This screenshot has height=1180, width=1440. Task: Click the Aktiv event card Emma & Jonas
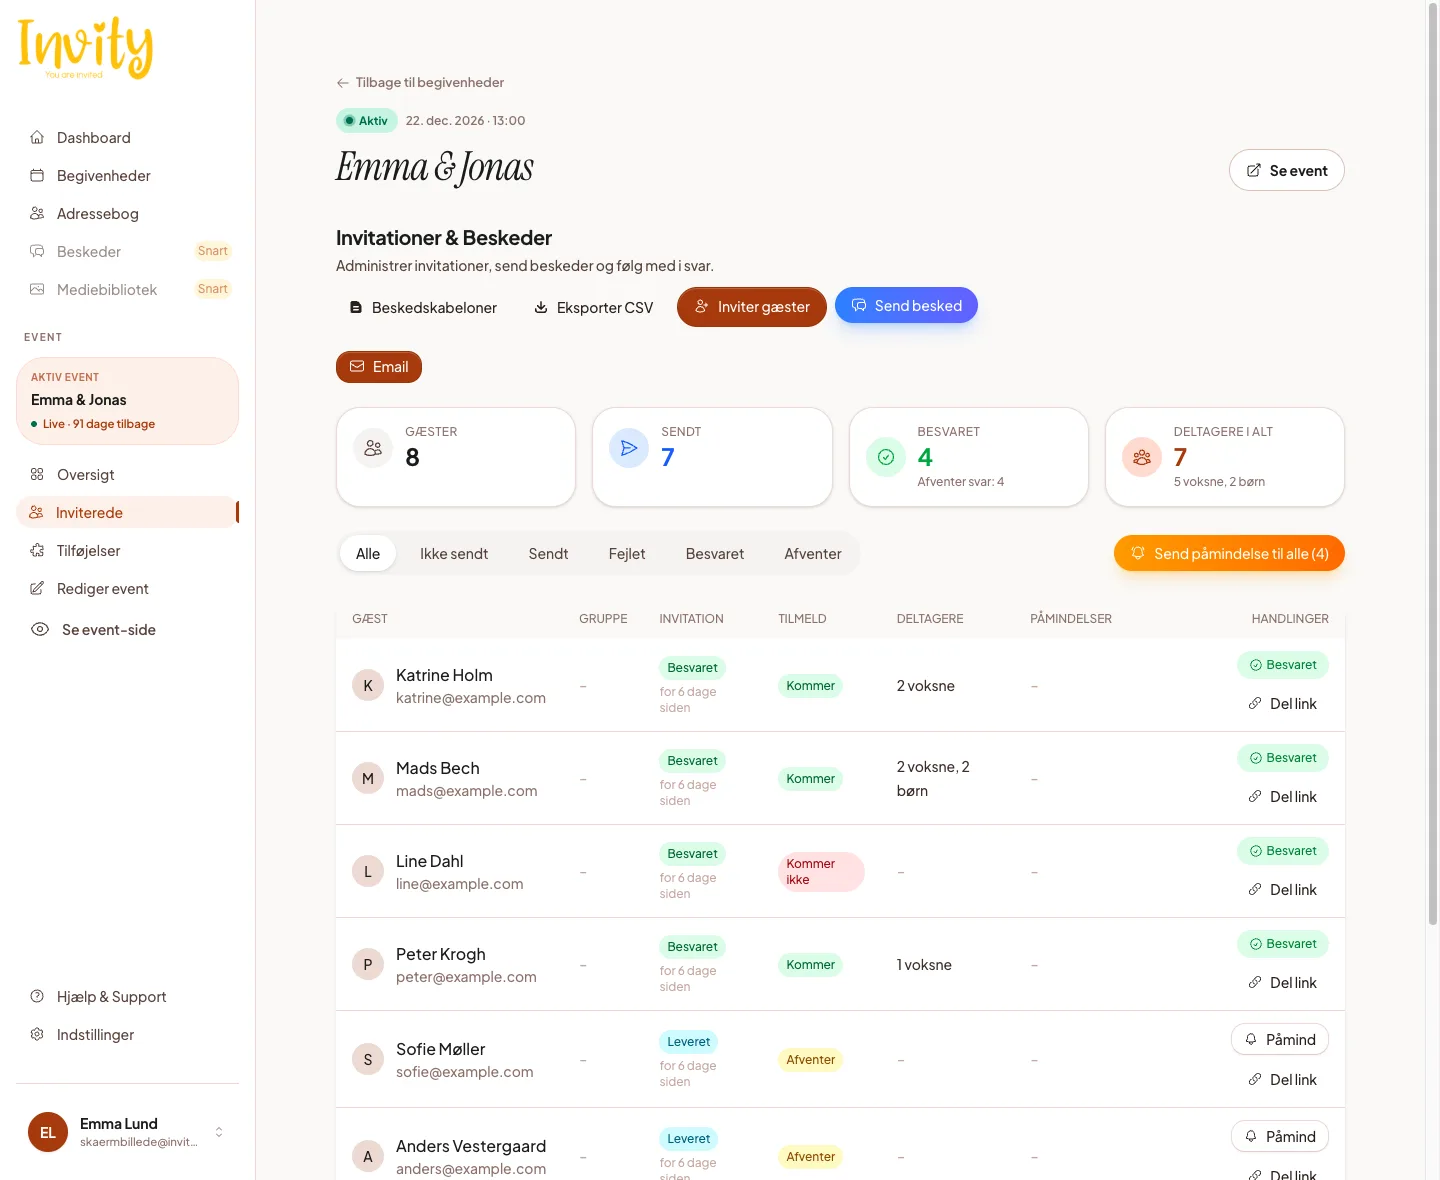click(x=127, y=401)
